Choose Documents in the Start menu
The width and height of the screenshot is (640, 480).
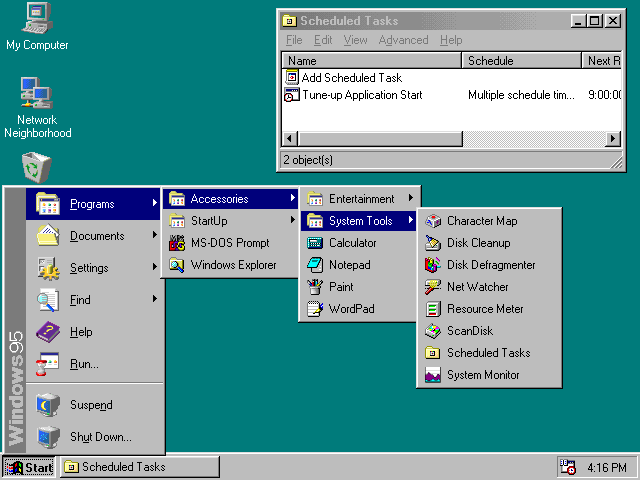click(93, 236)
